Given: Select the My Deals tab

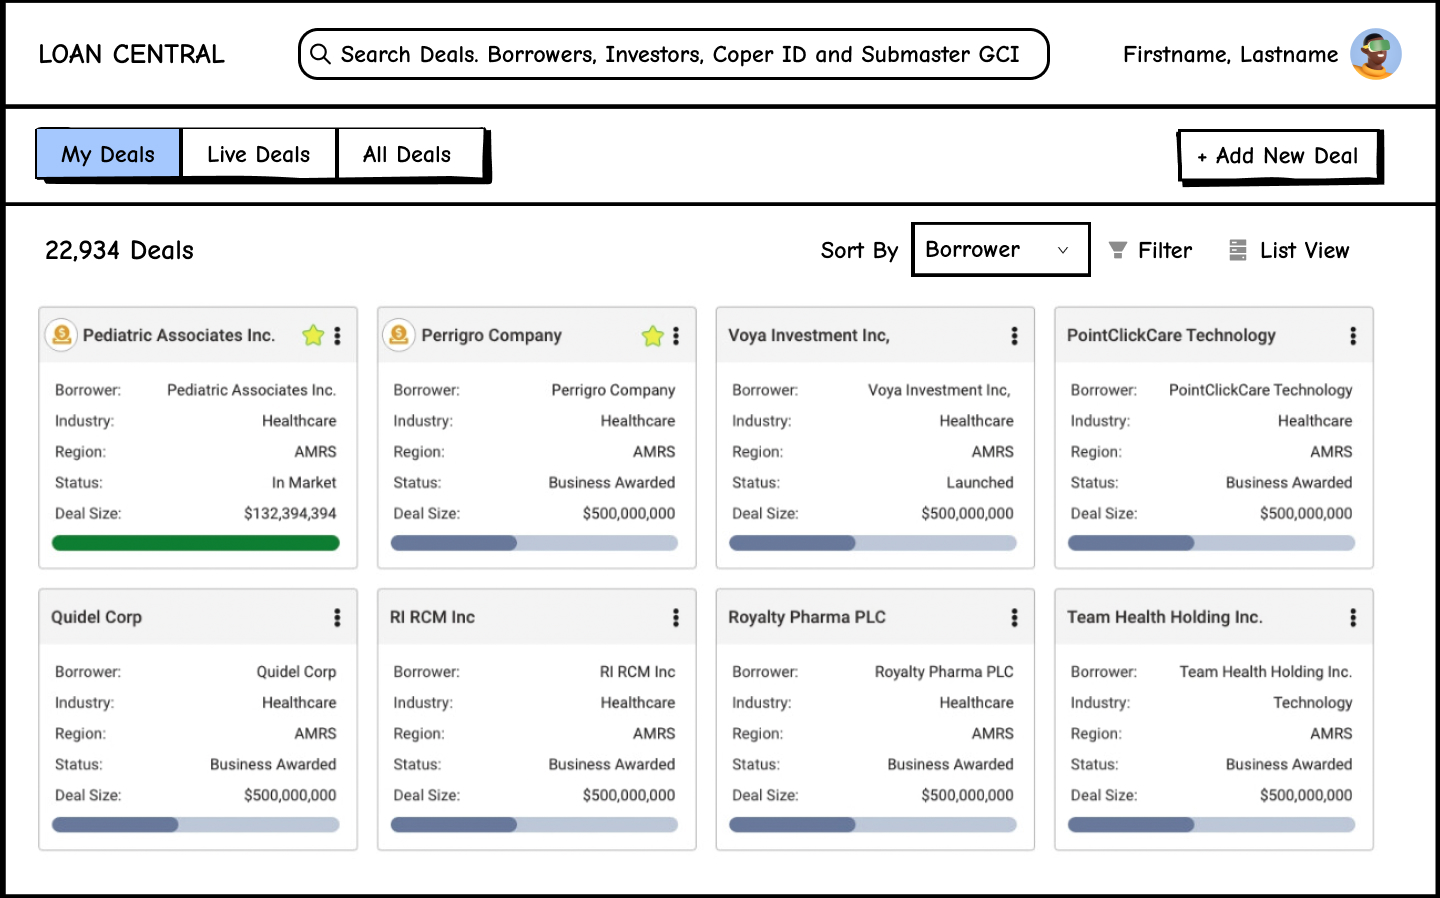Looking at the screenshot, I should pos(108,154).
